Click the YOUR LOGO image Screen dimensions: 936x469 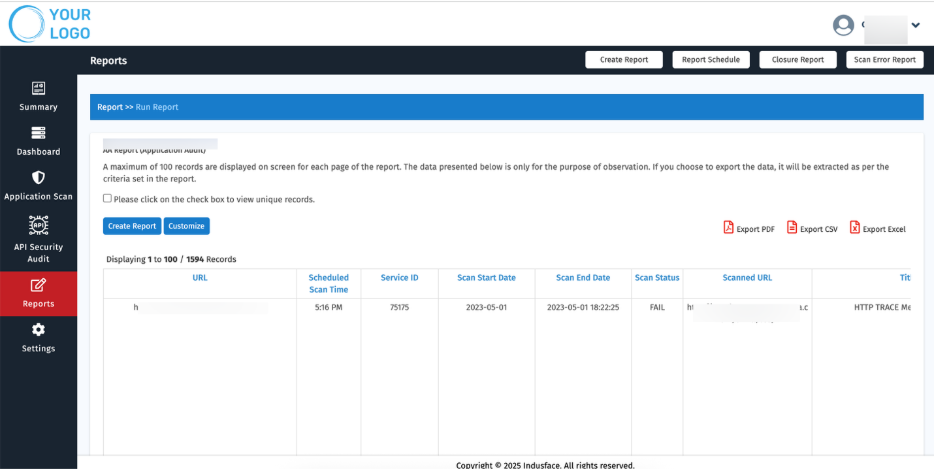[x=50, y=24]
